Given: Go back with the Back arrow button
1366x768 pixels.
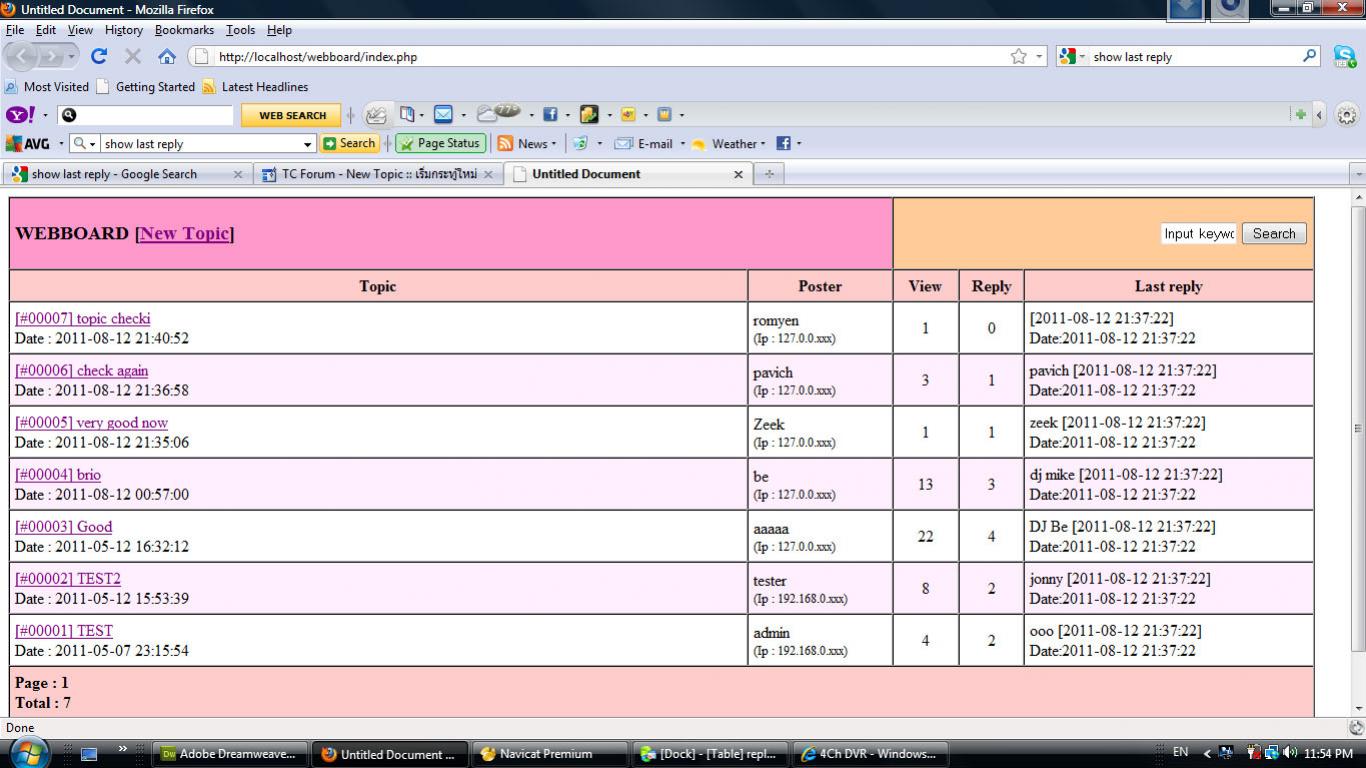Looking at the screenshot, I should 24,56.
